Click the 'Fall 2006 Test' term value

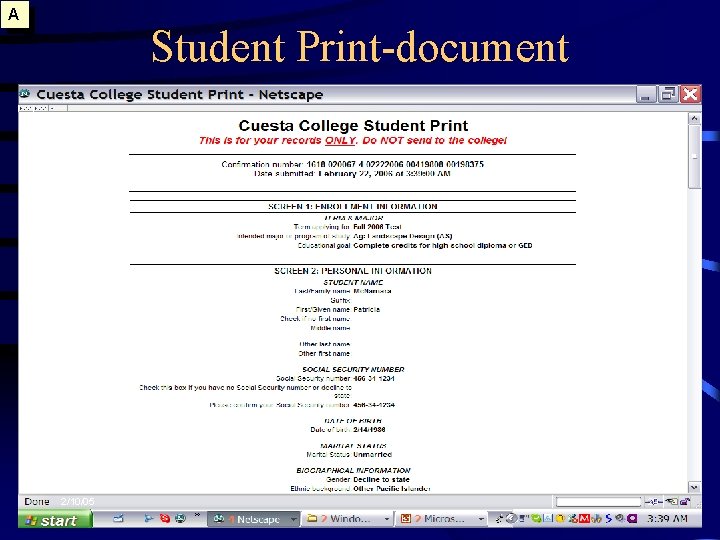pos(377,227)
